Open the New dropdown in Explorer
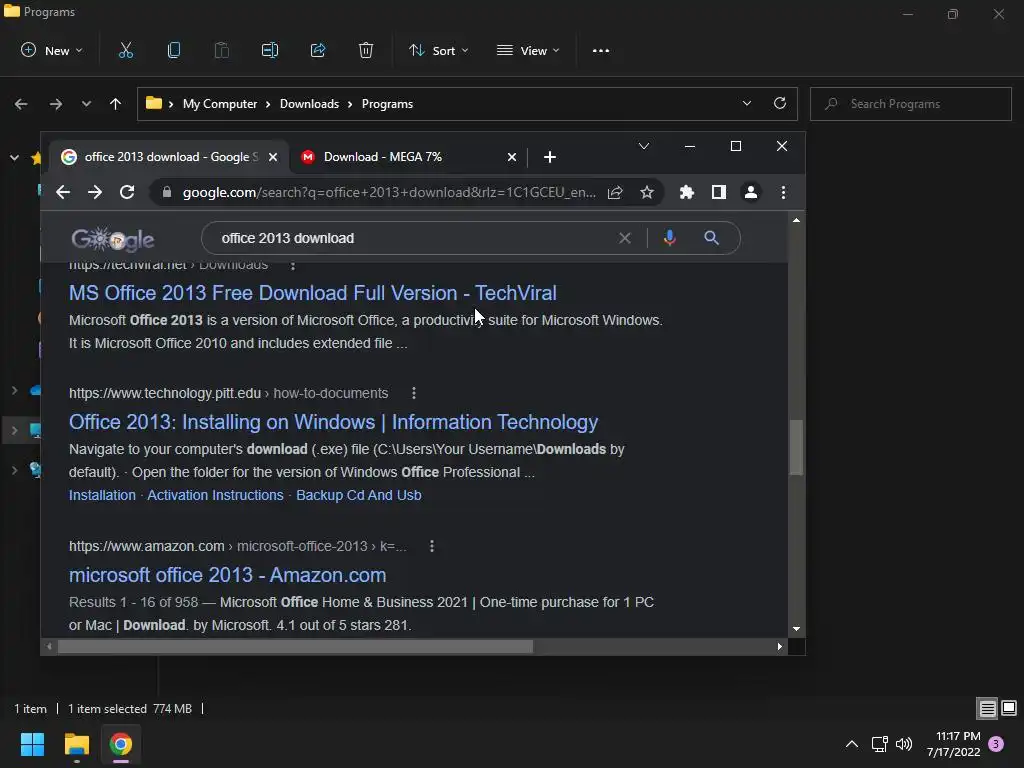Viewport: 1024px width, 768px height. (52, 50)
